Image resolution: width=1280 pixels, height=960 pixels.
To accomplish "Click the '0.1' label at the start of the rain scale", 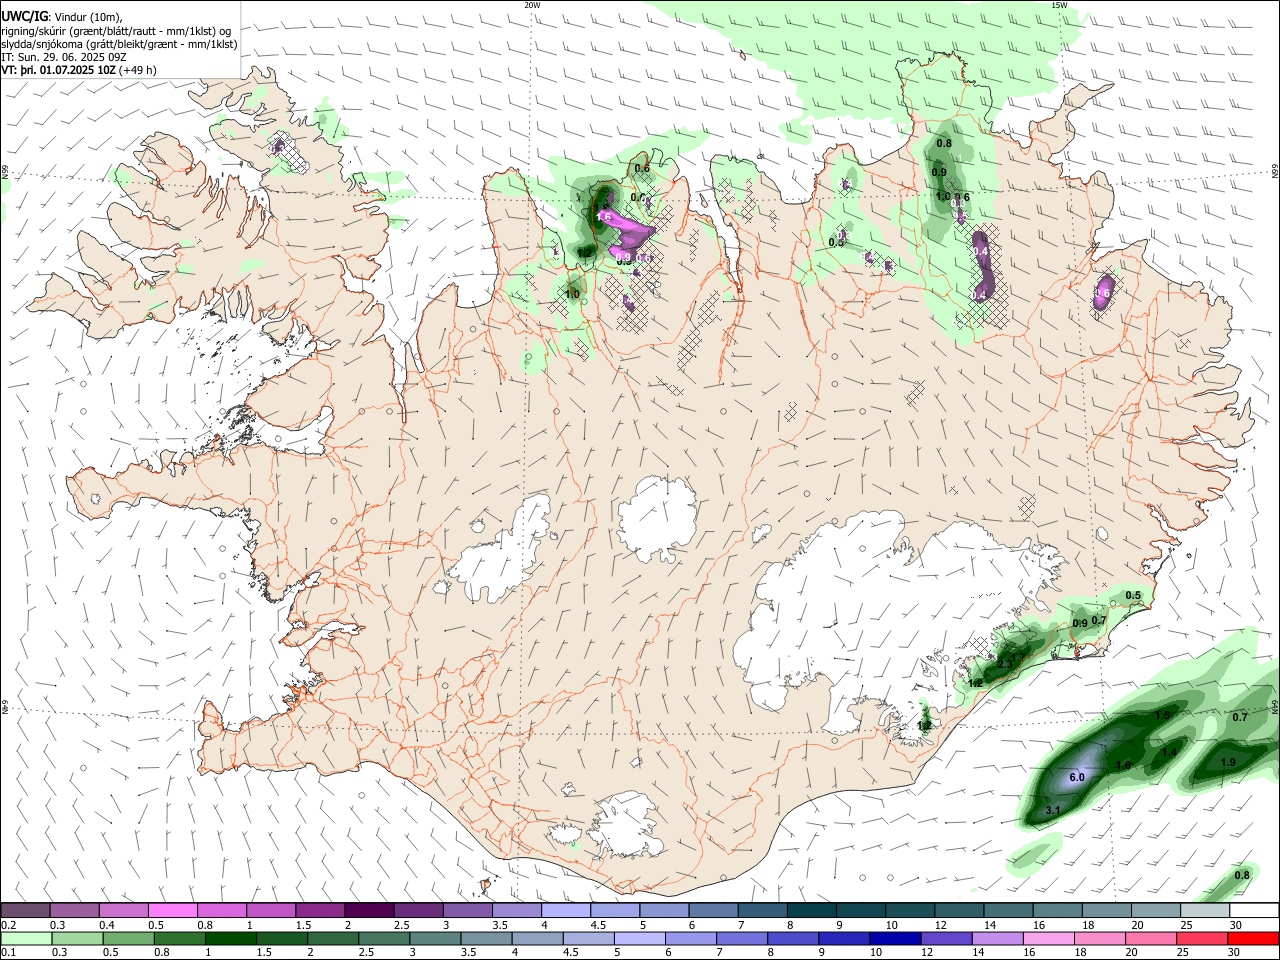I will 10,953.
